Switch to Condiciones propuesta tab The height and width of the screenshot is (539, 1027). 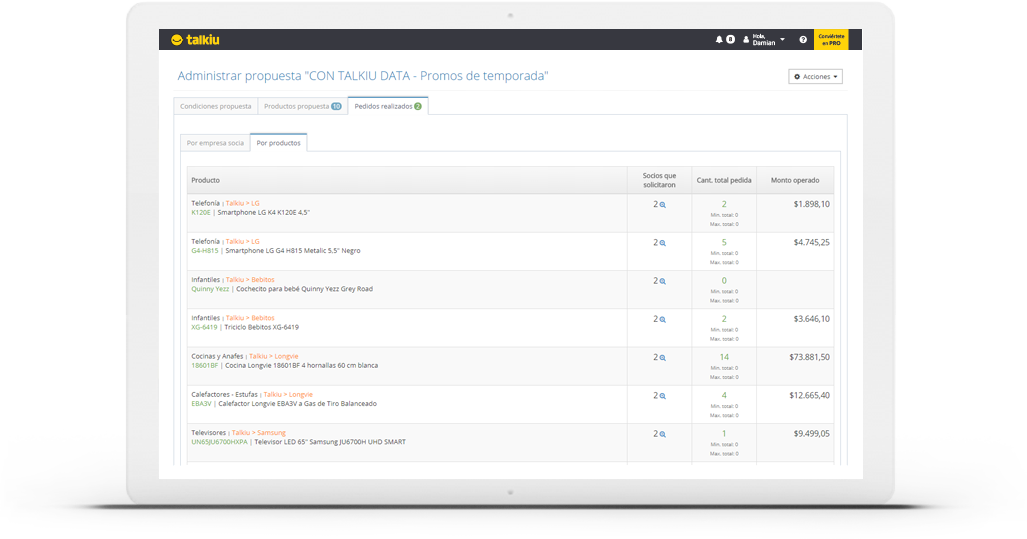pos(215,106)
